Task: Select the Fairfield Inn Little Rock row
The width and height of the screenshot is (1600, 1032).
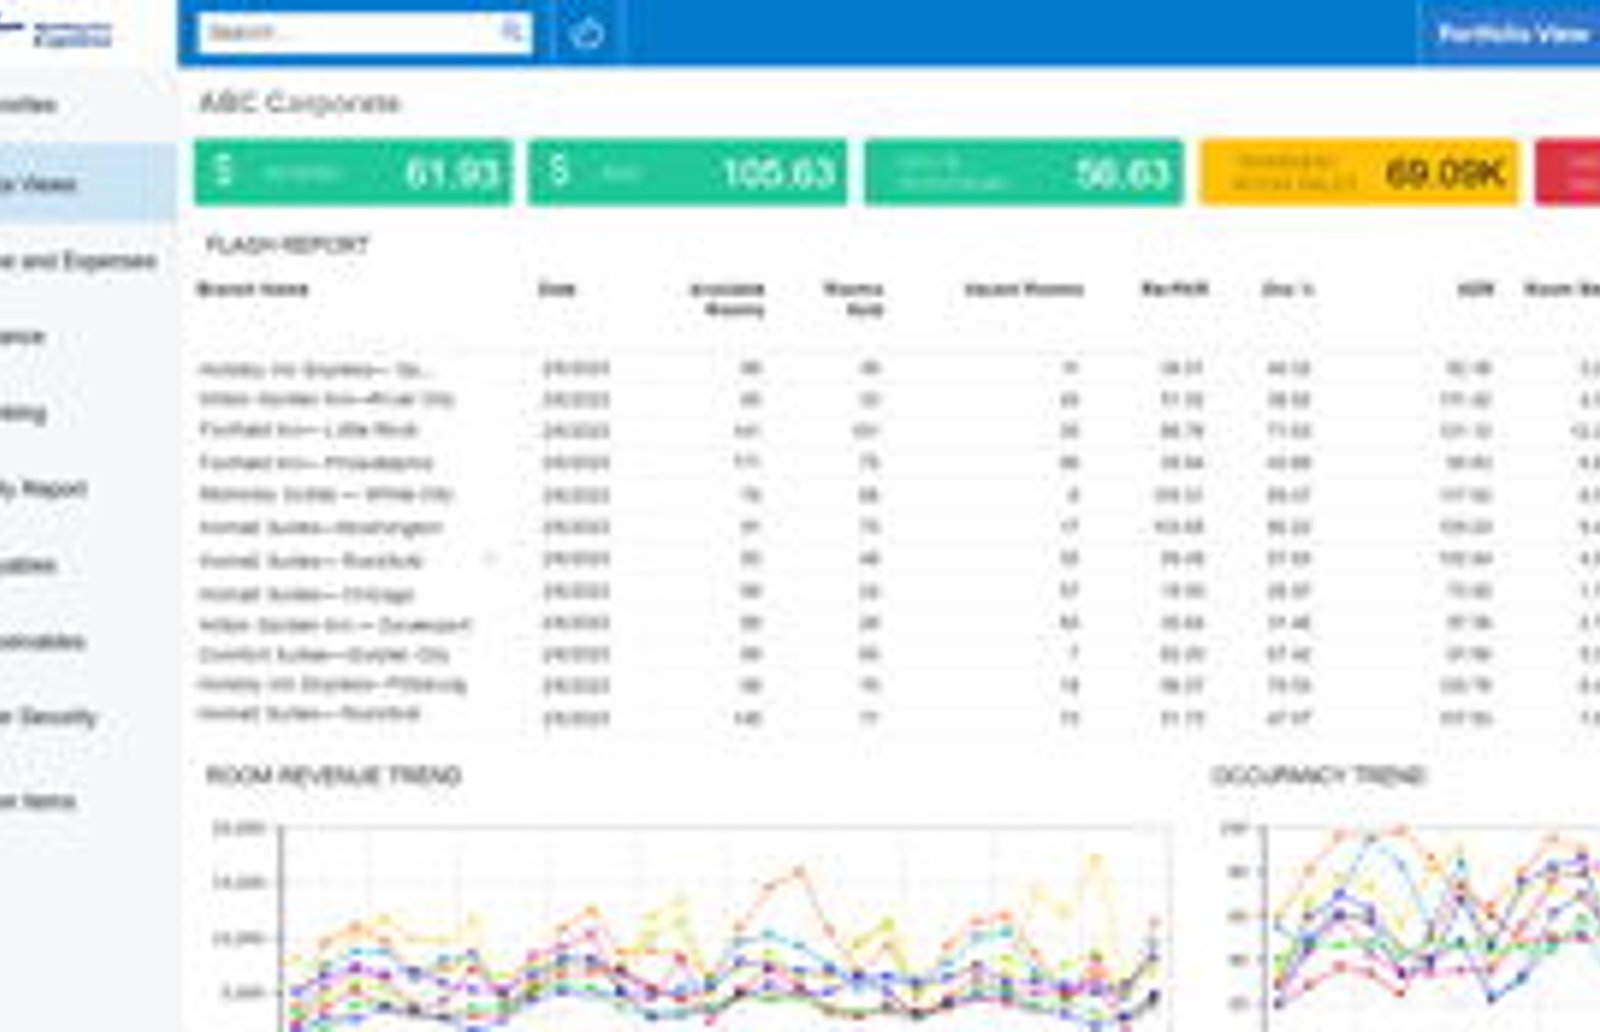Action: (898, 431)
